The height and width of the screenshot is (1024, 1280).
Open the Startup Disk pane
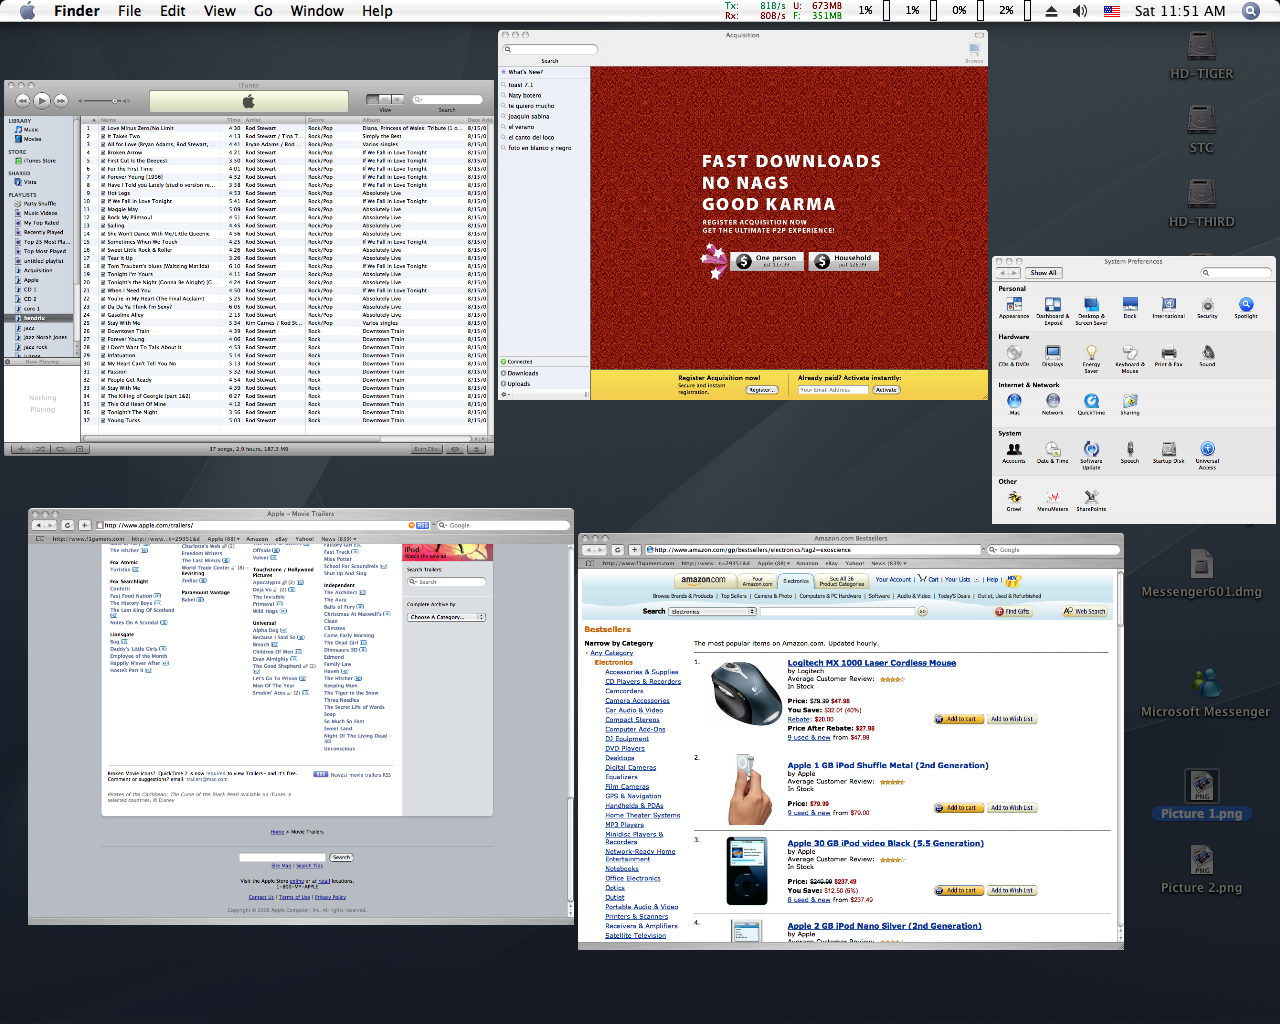coord(1168,450)
